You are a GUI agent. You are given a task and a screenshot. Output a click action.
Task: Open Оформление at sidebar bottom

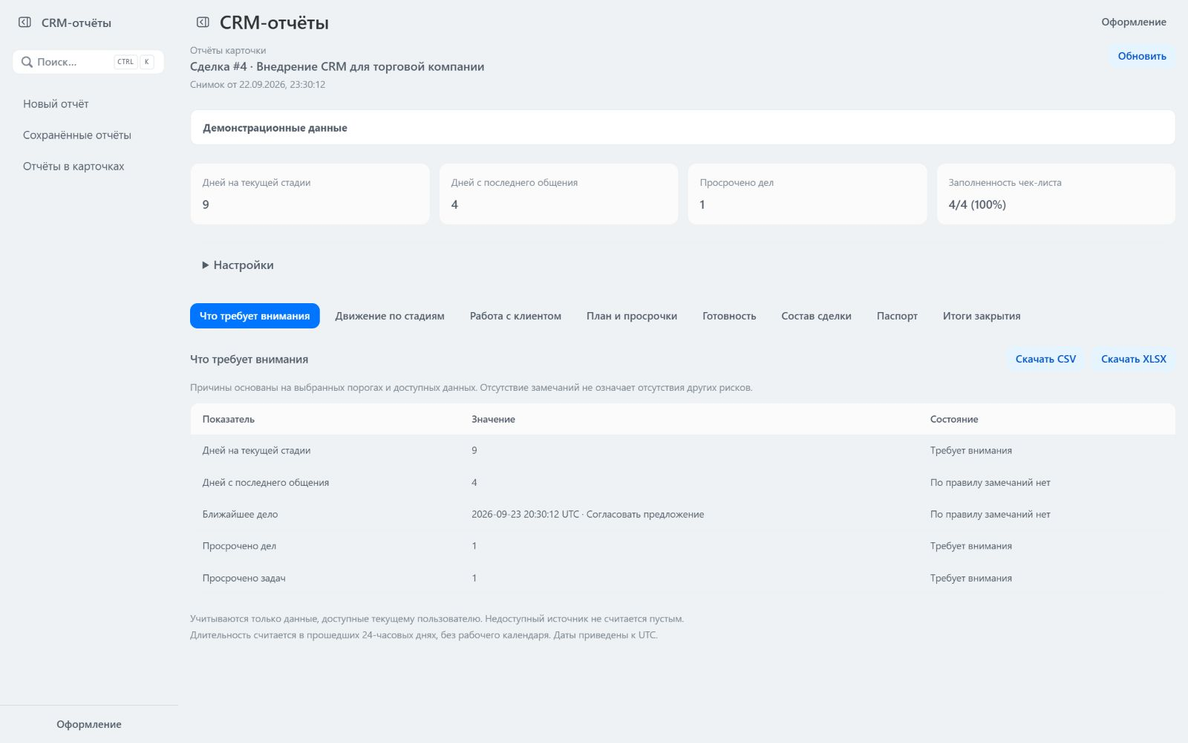coord(89,724)
